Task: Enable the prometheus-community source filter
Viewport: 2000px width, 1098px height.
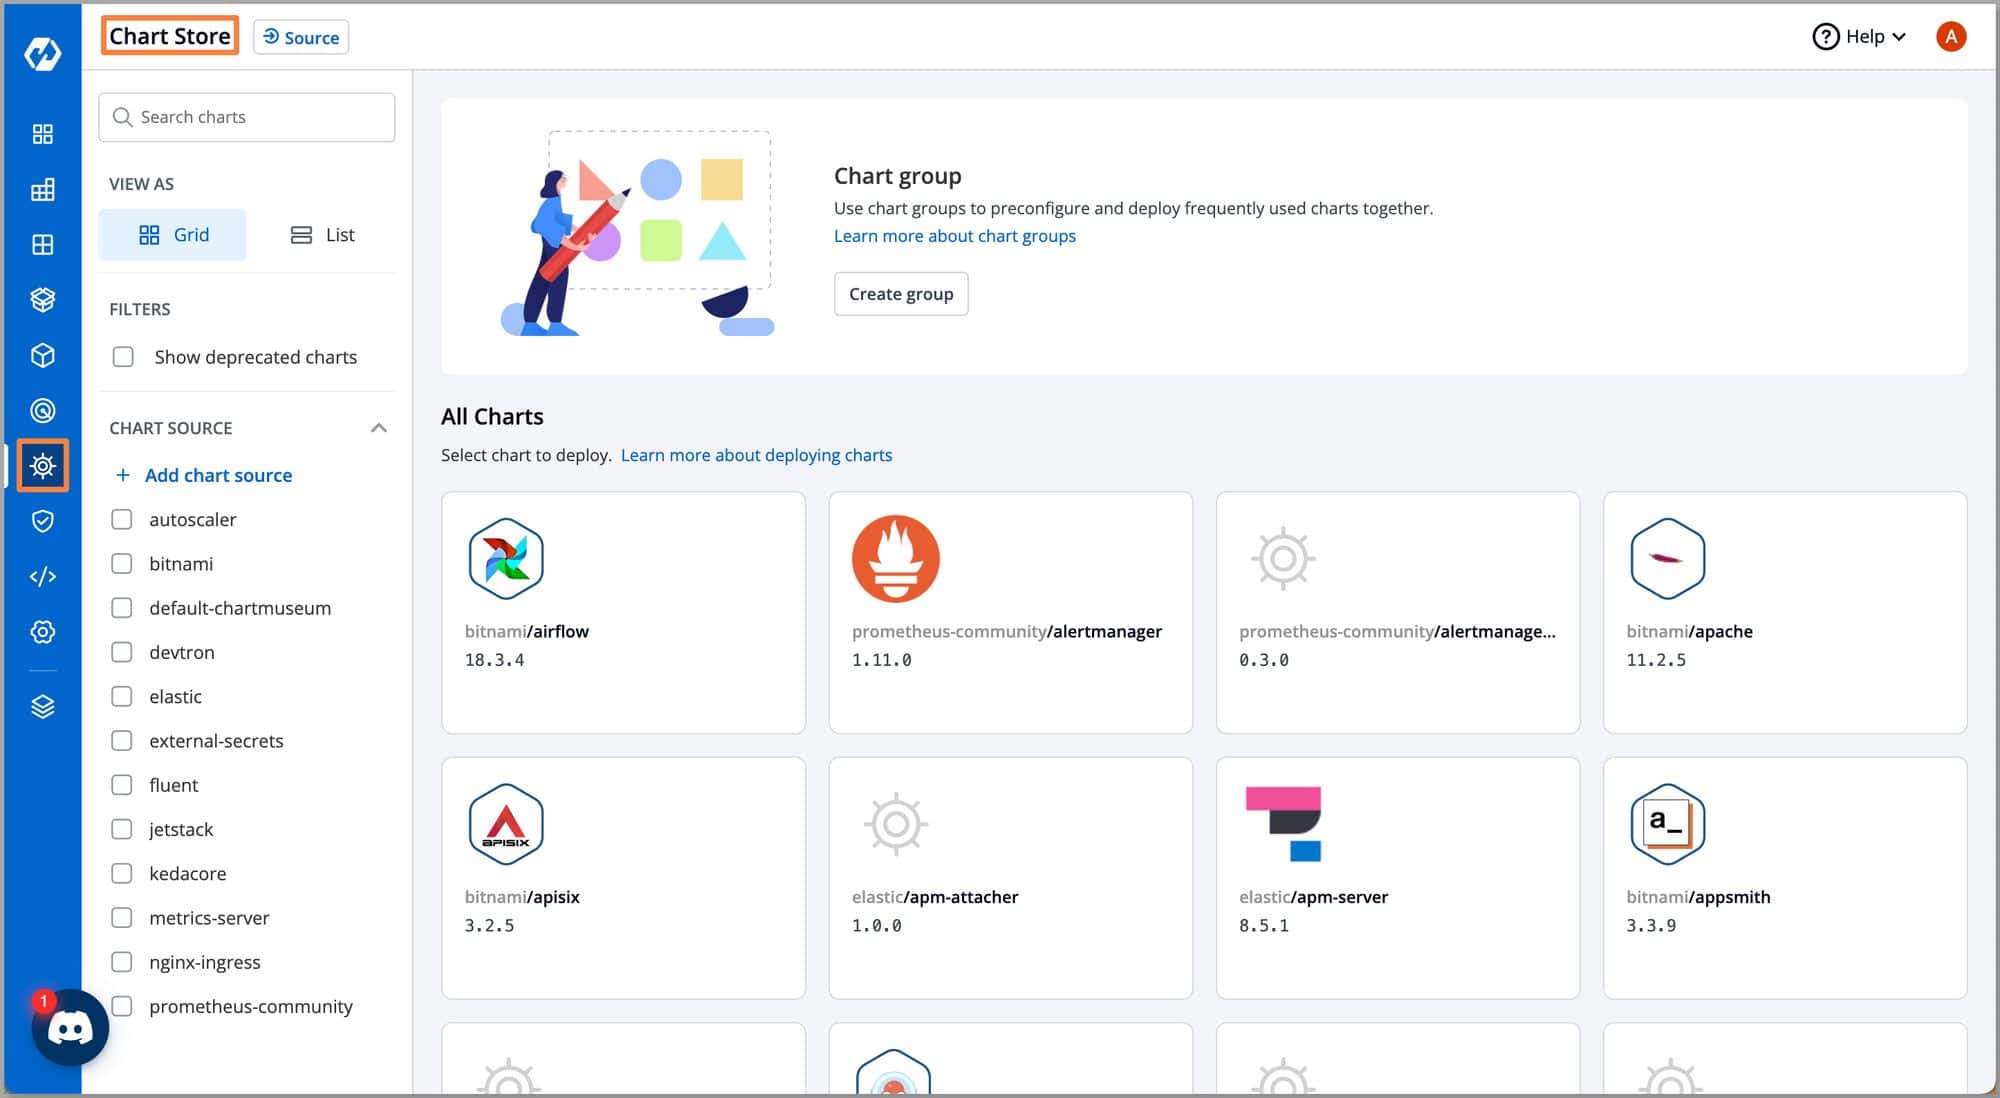Action: point(123,1006)
